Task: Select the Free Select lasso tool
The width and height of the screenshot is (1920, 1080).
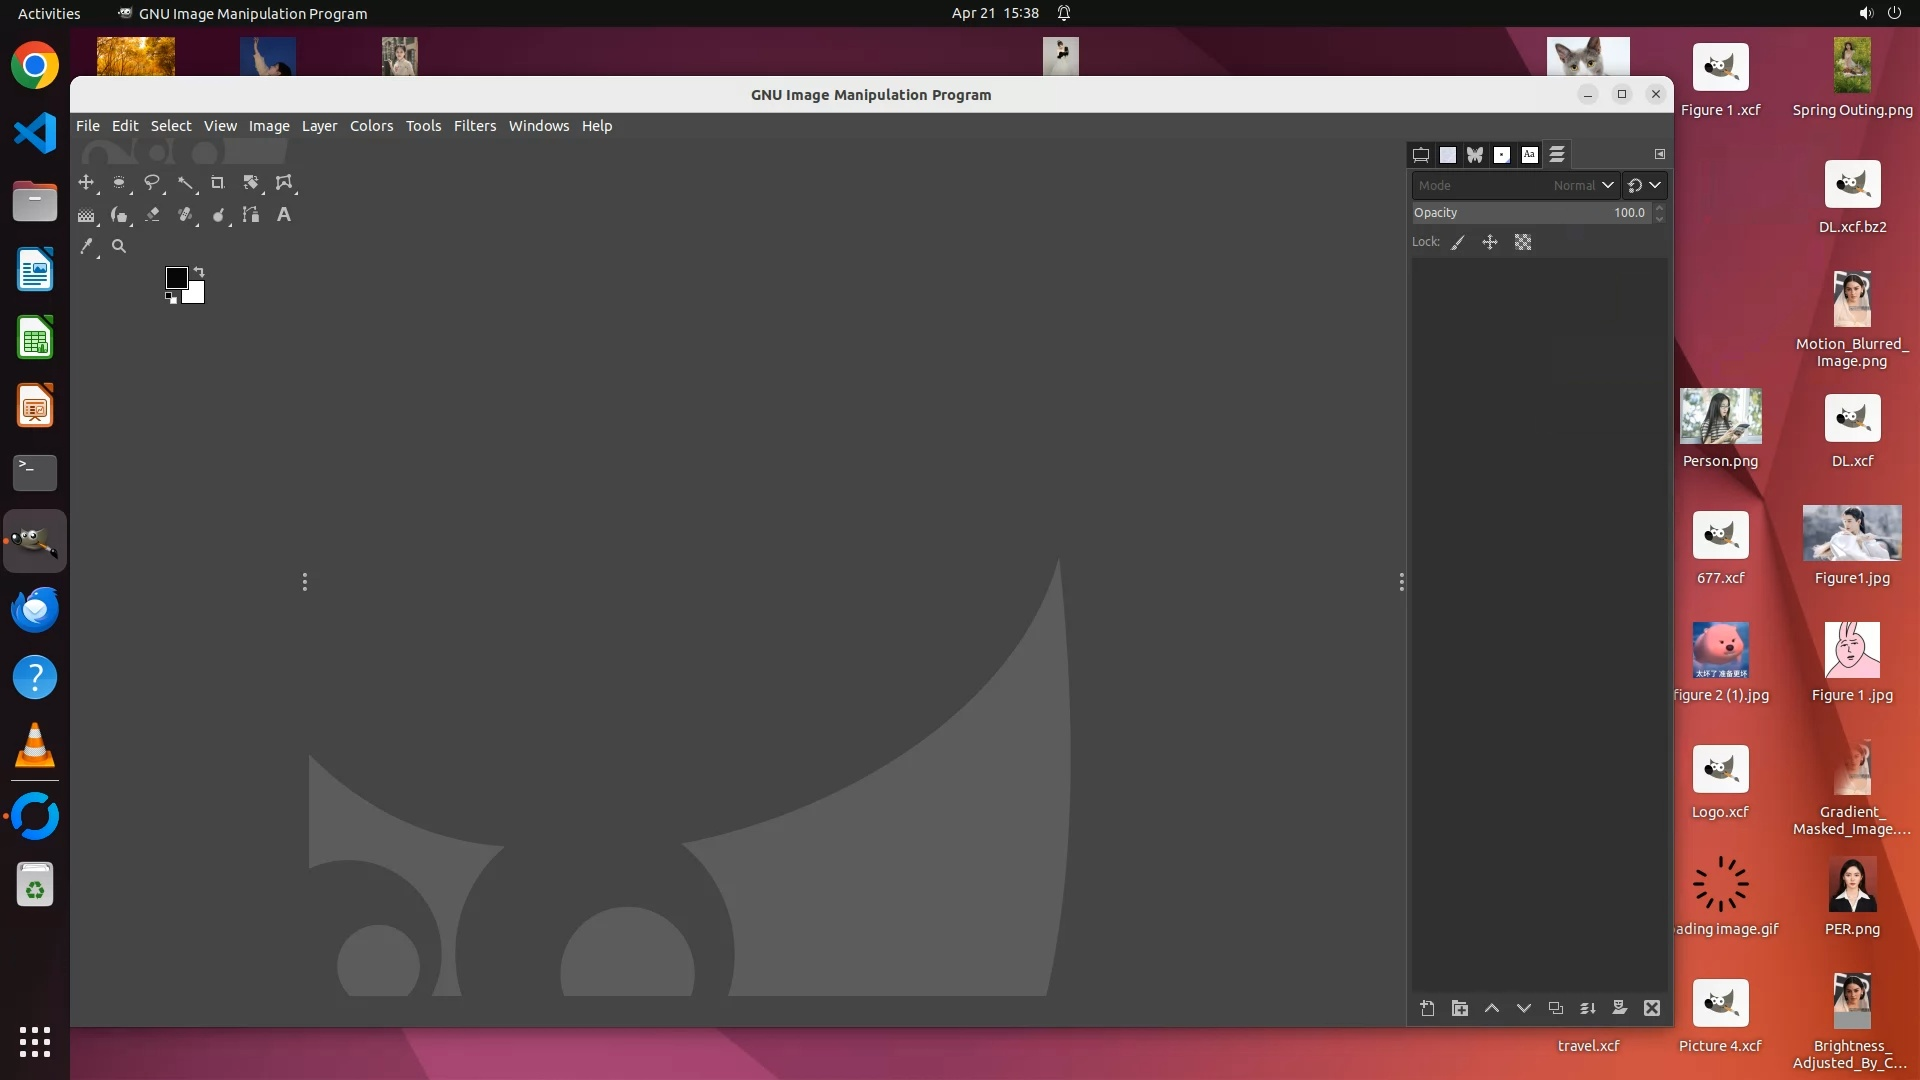Action: coord(152,183)
